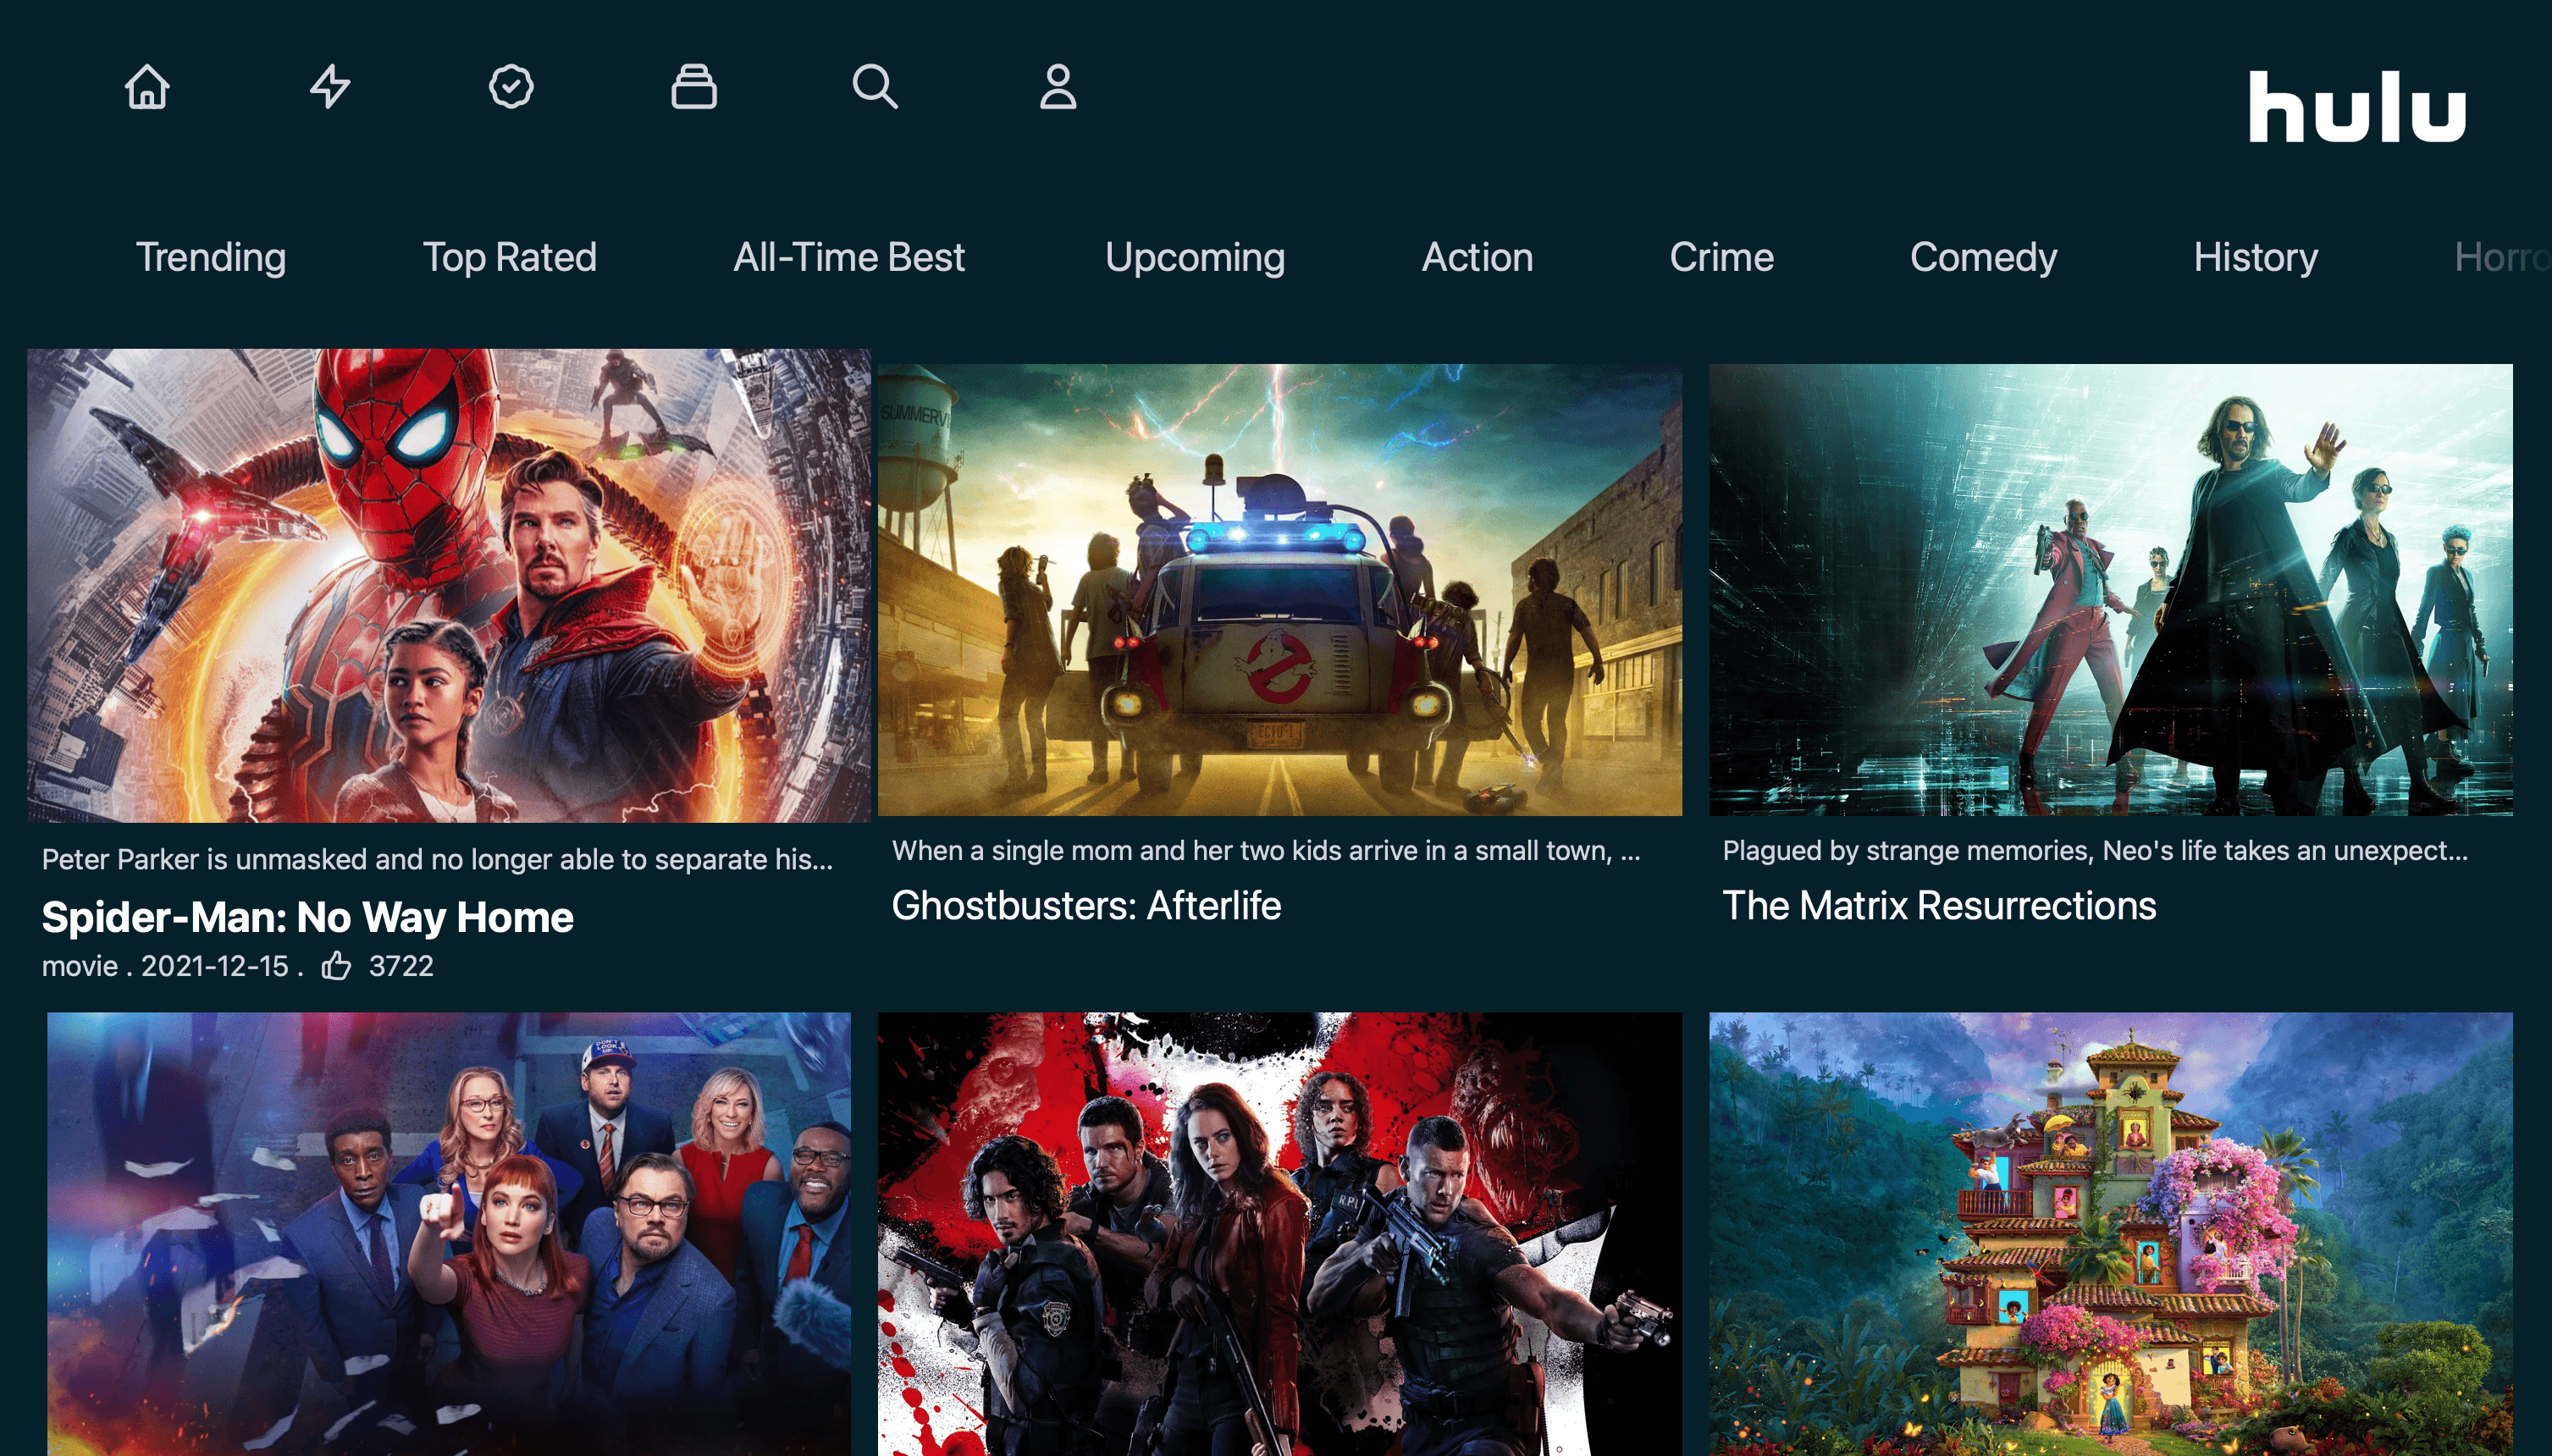The height and width of the screenshot is (1456, 2552).
Task: Click the lightning bolt Trending icon
Action: click(x=329, y=86)
